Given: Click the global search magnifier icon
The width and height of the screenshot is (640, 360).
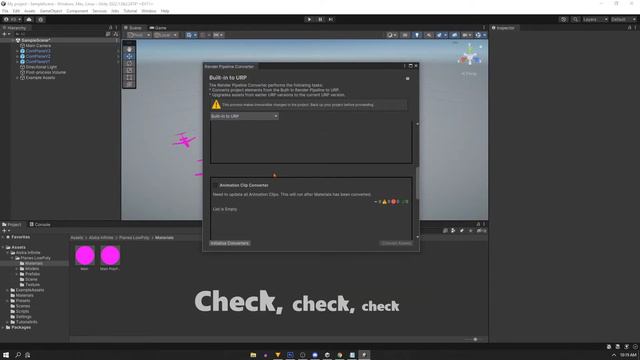Looking at the screenshot, I should click(575, 19).
